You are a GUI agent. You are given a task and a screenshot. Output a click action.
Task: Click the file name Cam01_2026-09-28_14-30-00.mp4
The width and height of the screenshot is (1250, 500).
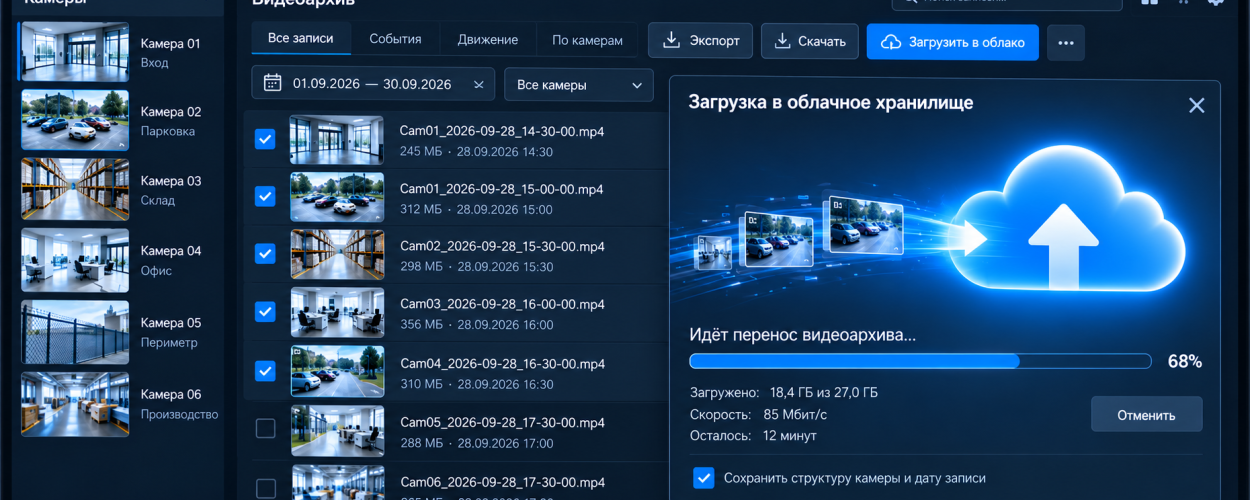[x=501, y=131]
